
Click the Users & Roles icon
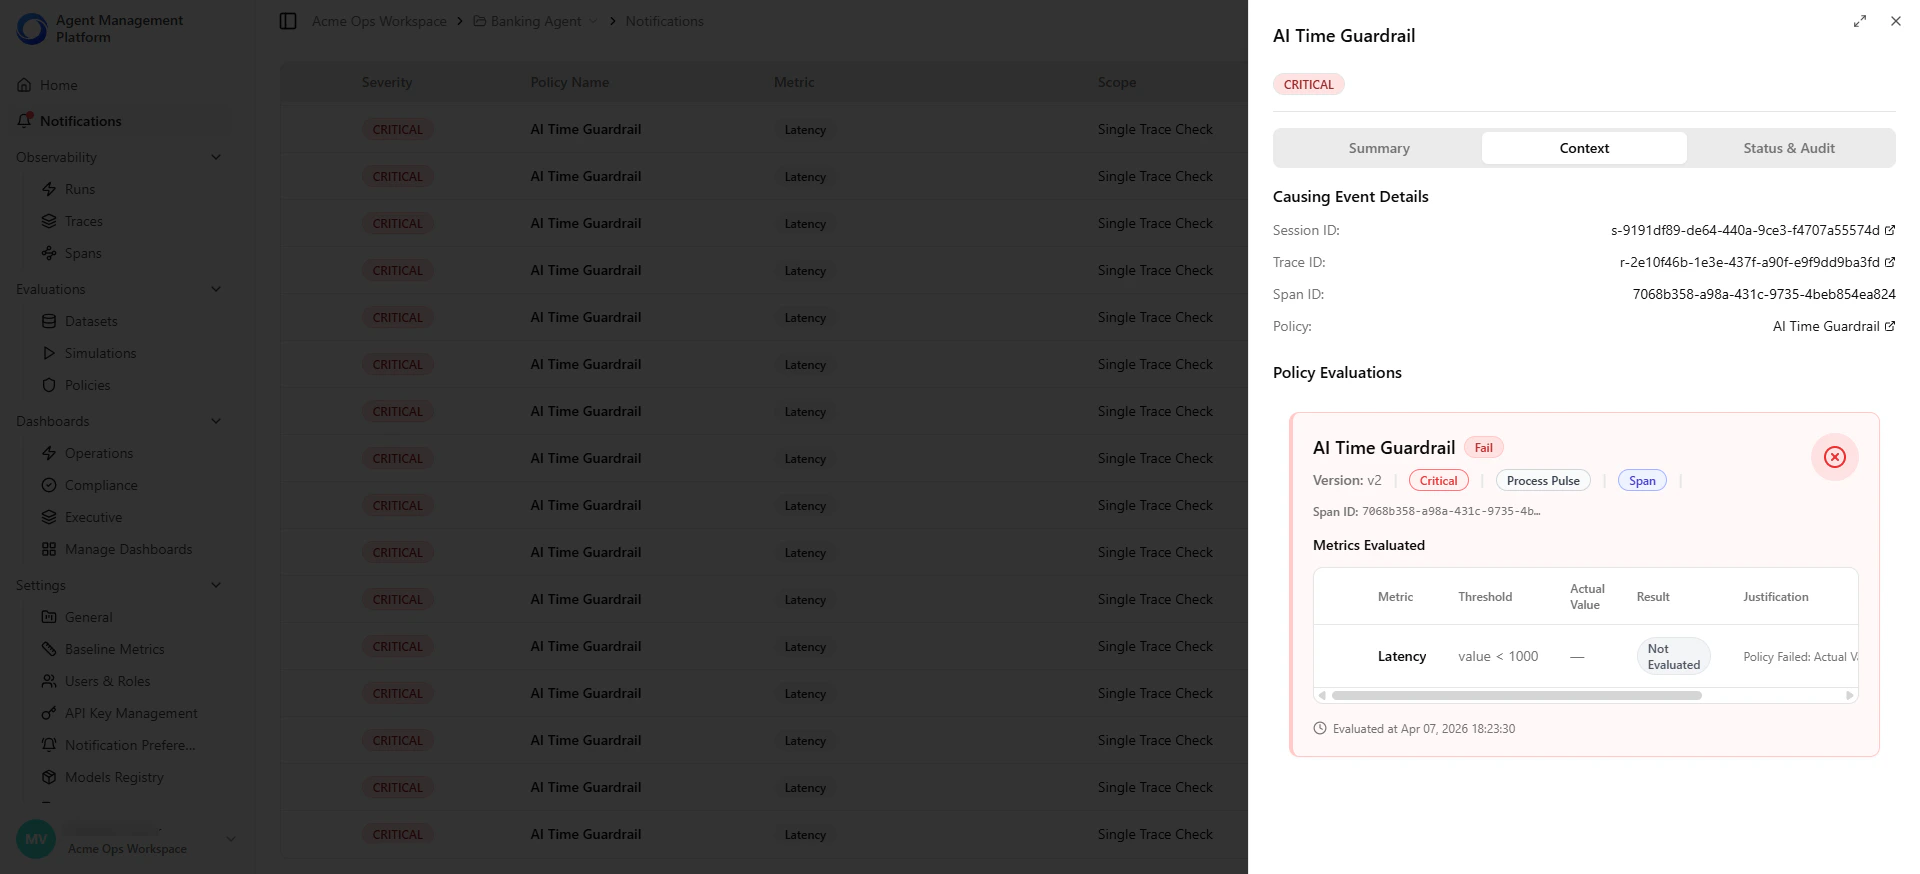pyautogui.click(x=49, y=681)
